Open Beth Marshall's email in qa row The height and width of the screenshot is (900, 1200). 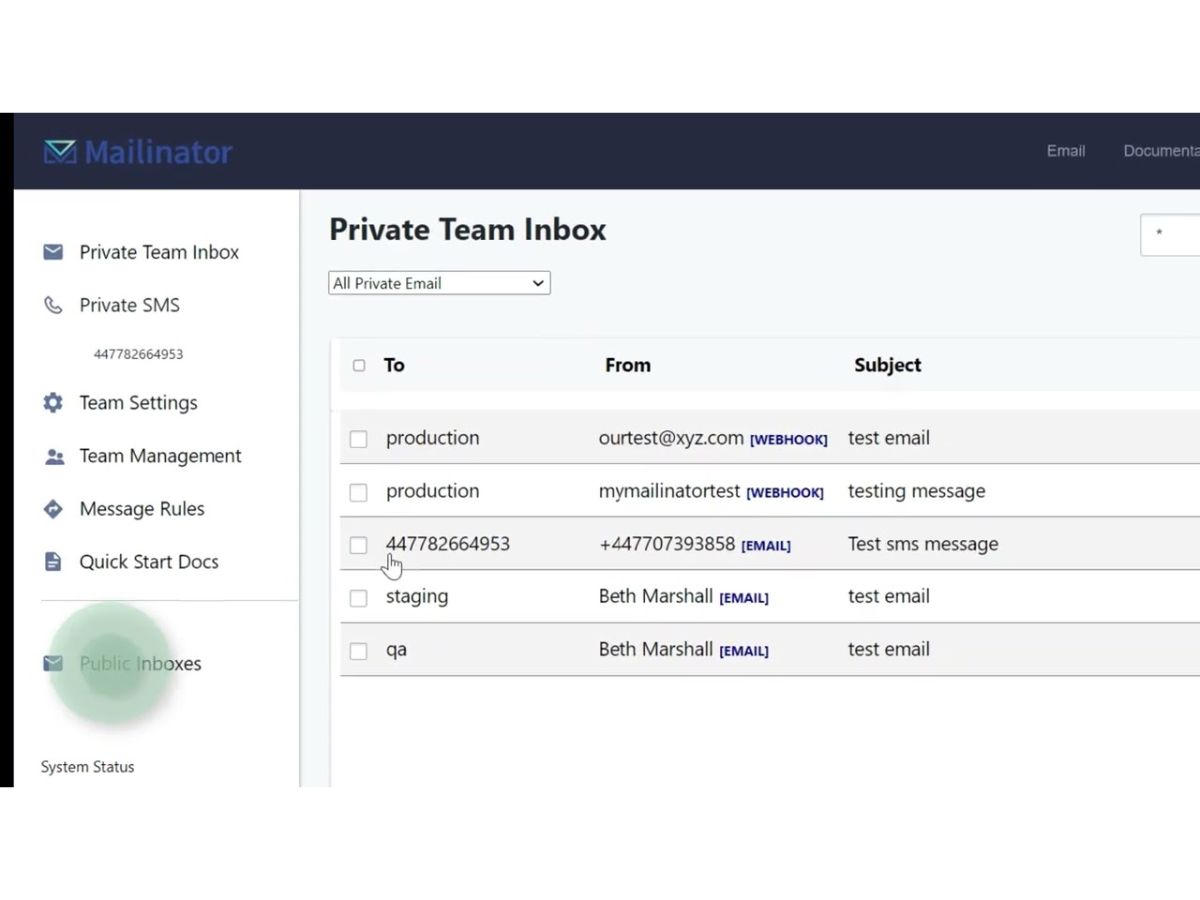[656, 649]
